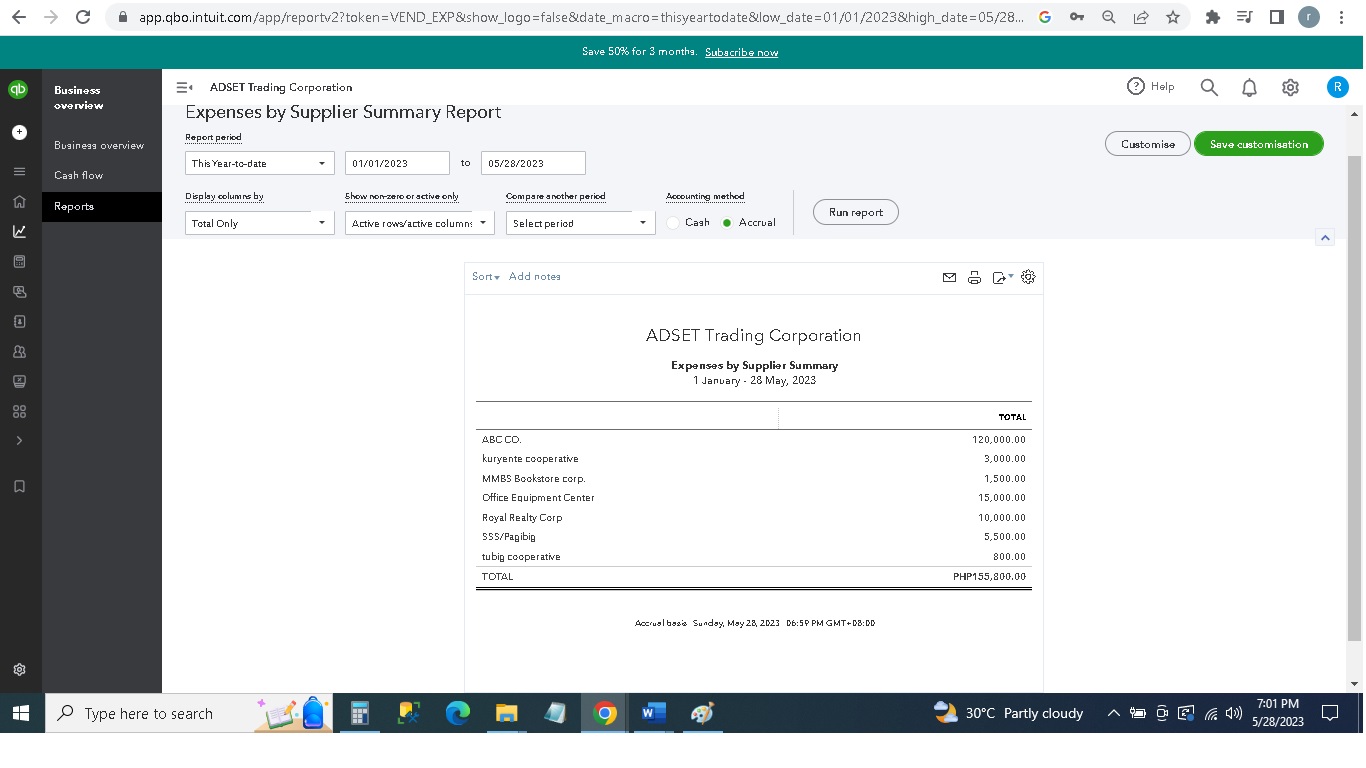The height and width of the screenshot is (768, 1366).
Task: Click the bookmark icon in left rail
Action: [x=19, y=486]
